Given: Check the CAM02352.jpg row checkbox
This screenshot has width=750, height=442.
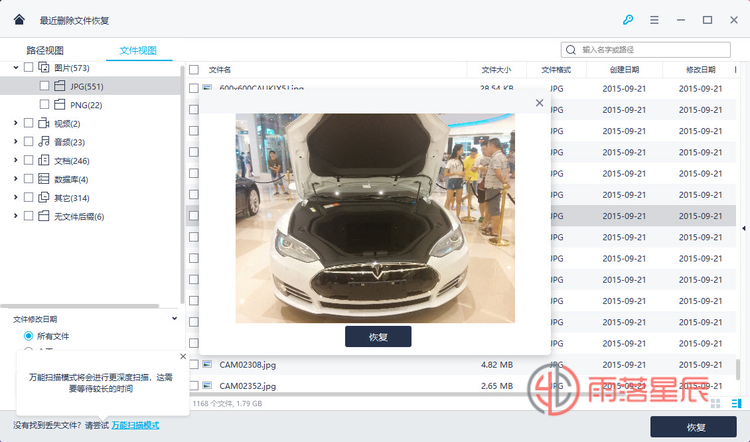Looking at the screenshot, I should pos(194,386).
